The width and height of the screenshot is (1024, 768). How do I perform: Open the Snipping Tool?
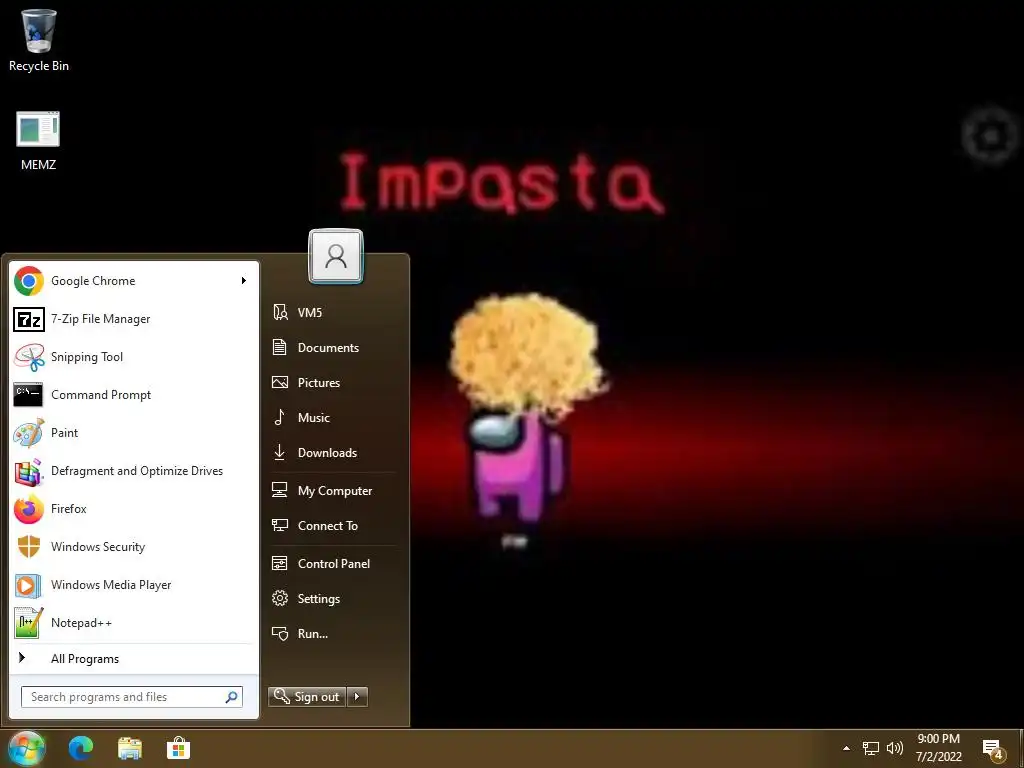pyautogui.click(x=134, y=357)
